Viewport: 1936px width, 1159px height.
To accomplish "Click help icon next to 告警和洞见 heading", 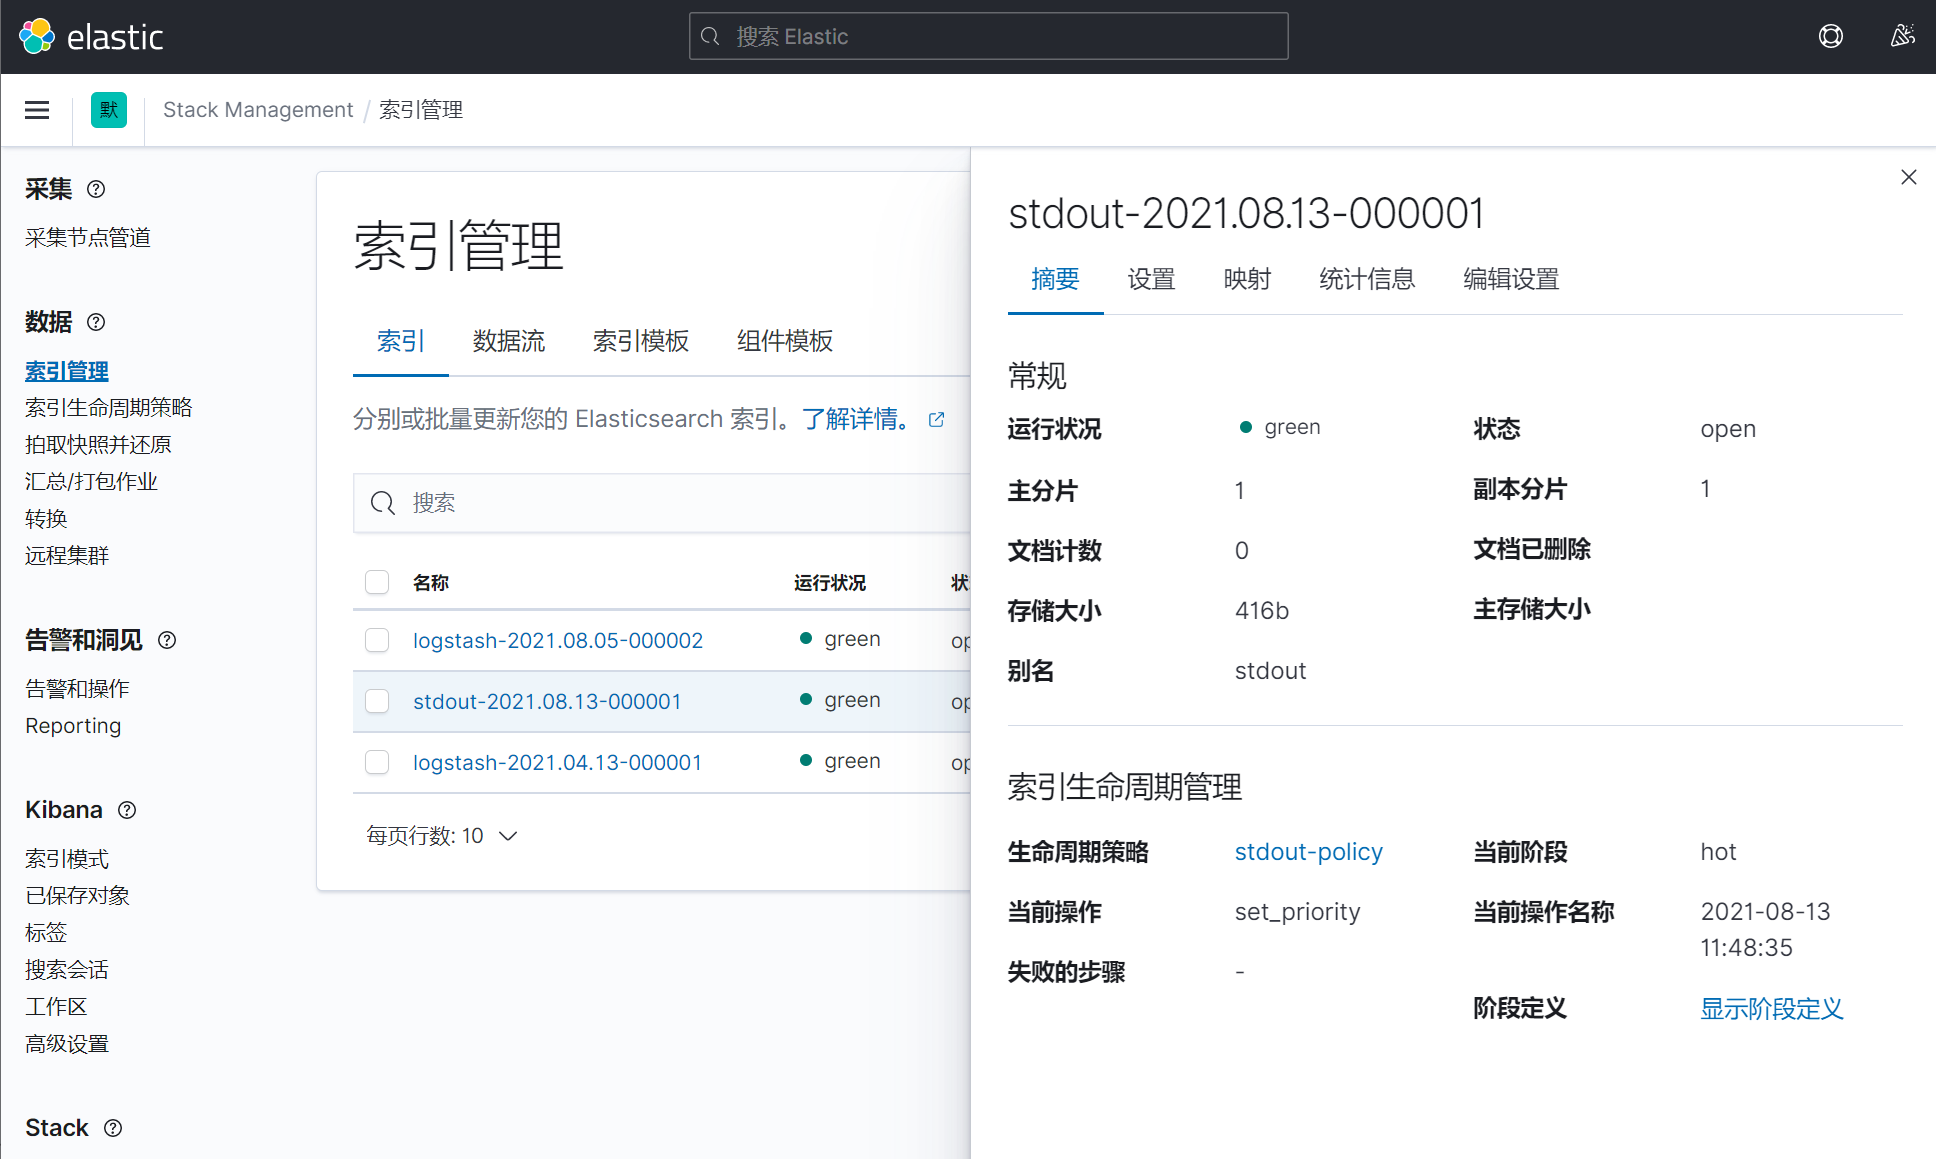I will pos(167,640).
